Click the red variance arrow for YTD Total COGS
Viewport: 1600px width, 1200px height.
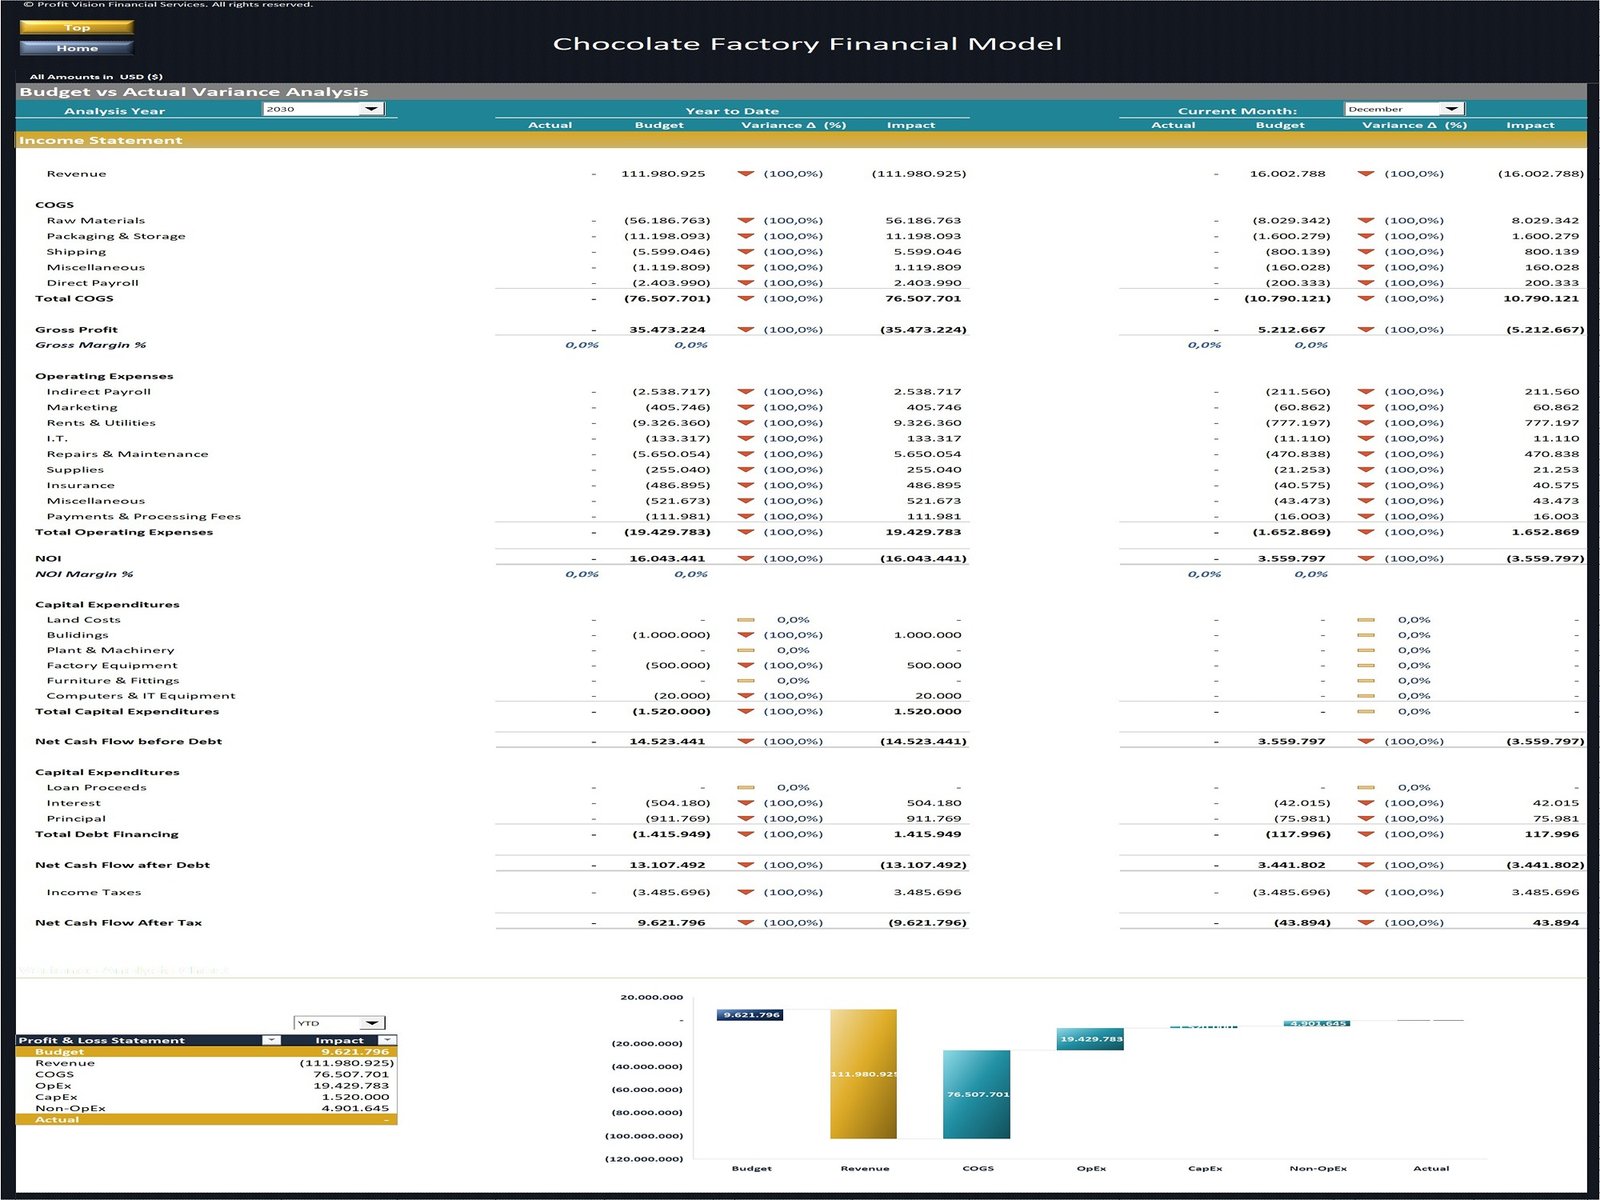tap(745, 299)
